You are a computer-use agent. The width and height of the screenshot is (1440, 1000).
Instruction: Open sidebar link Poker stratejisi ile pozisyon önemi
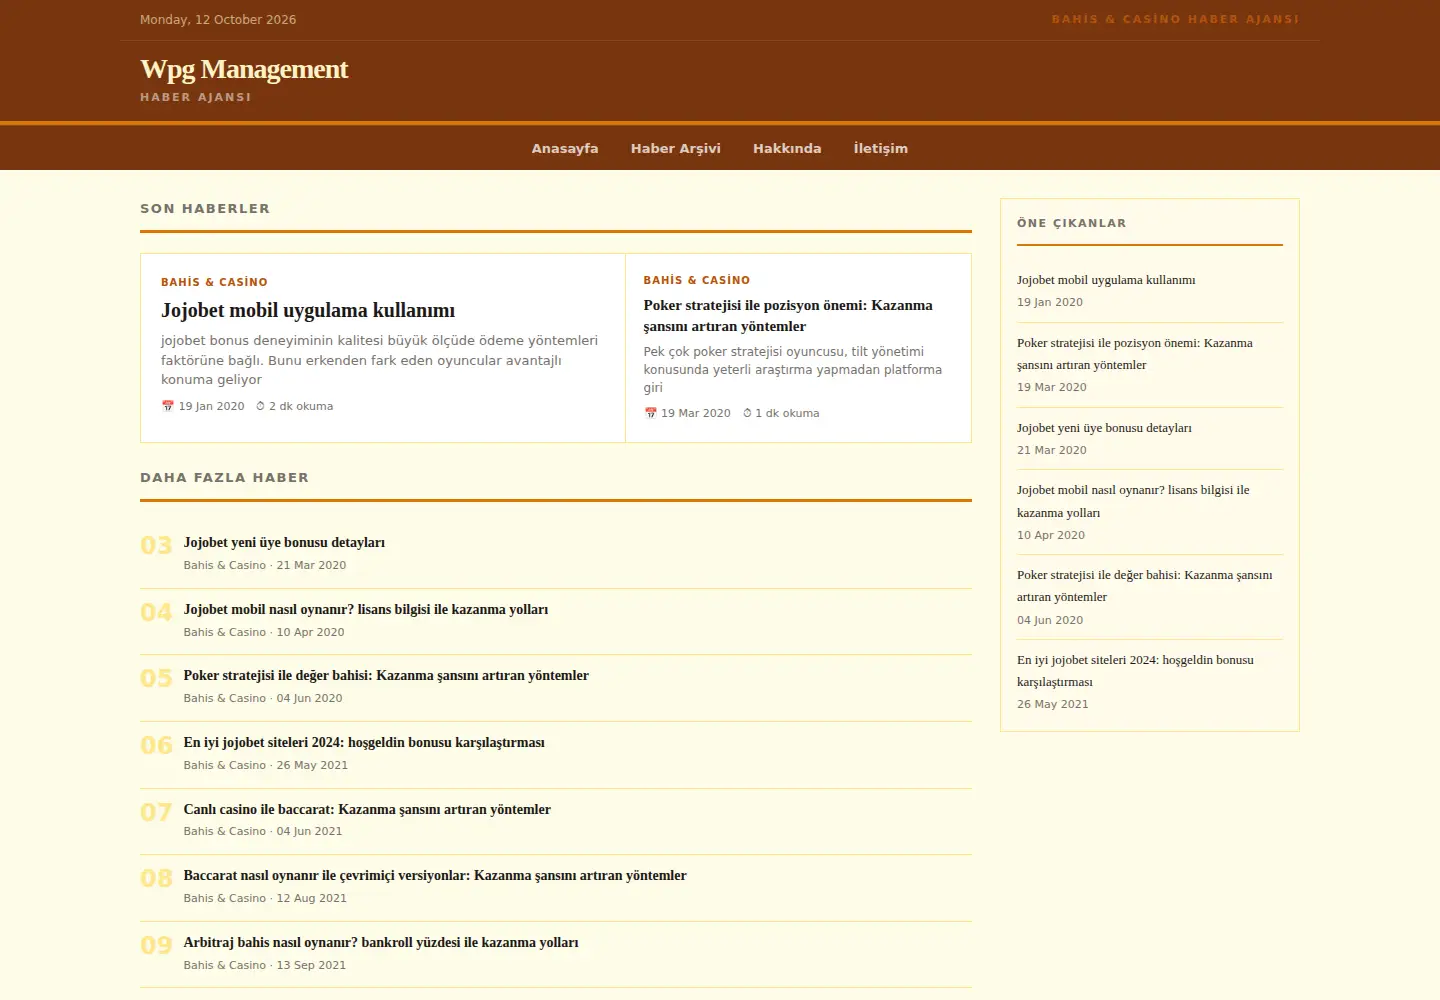click(x=1135, y=354)
